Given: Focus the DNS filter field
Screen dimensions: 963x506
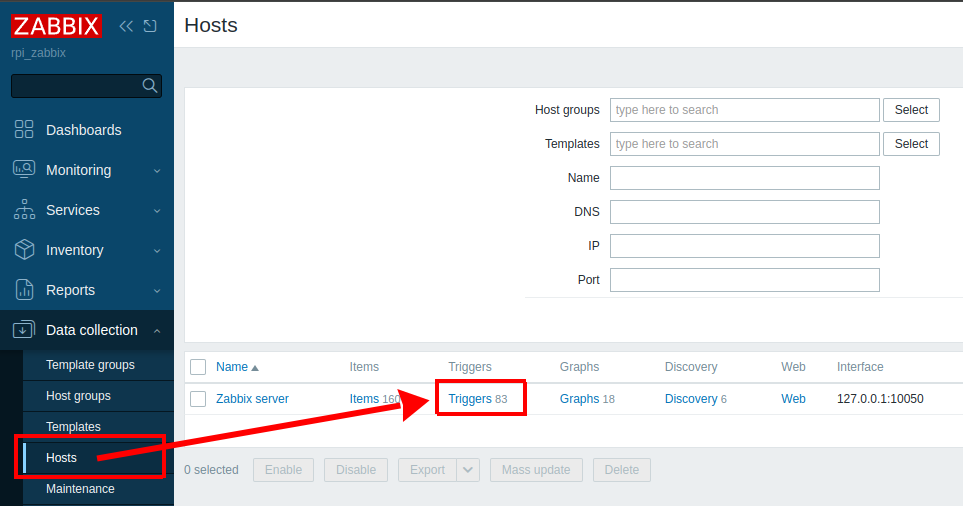Looking at the screenshot, I should 745,212.
